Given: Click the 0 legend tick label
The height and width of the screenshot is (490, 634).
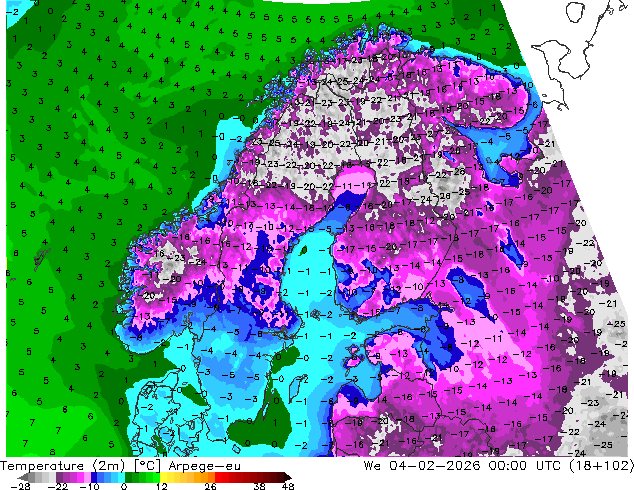Looking at the screenshot, I should point(124,486).
